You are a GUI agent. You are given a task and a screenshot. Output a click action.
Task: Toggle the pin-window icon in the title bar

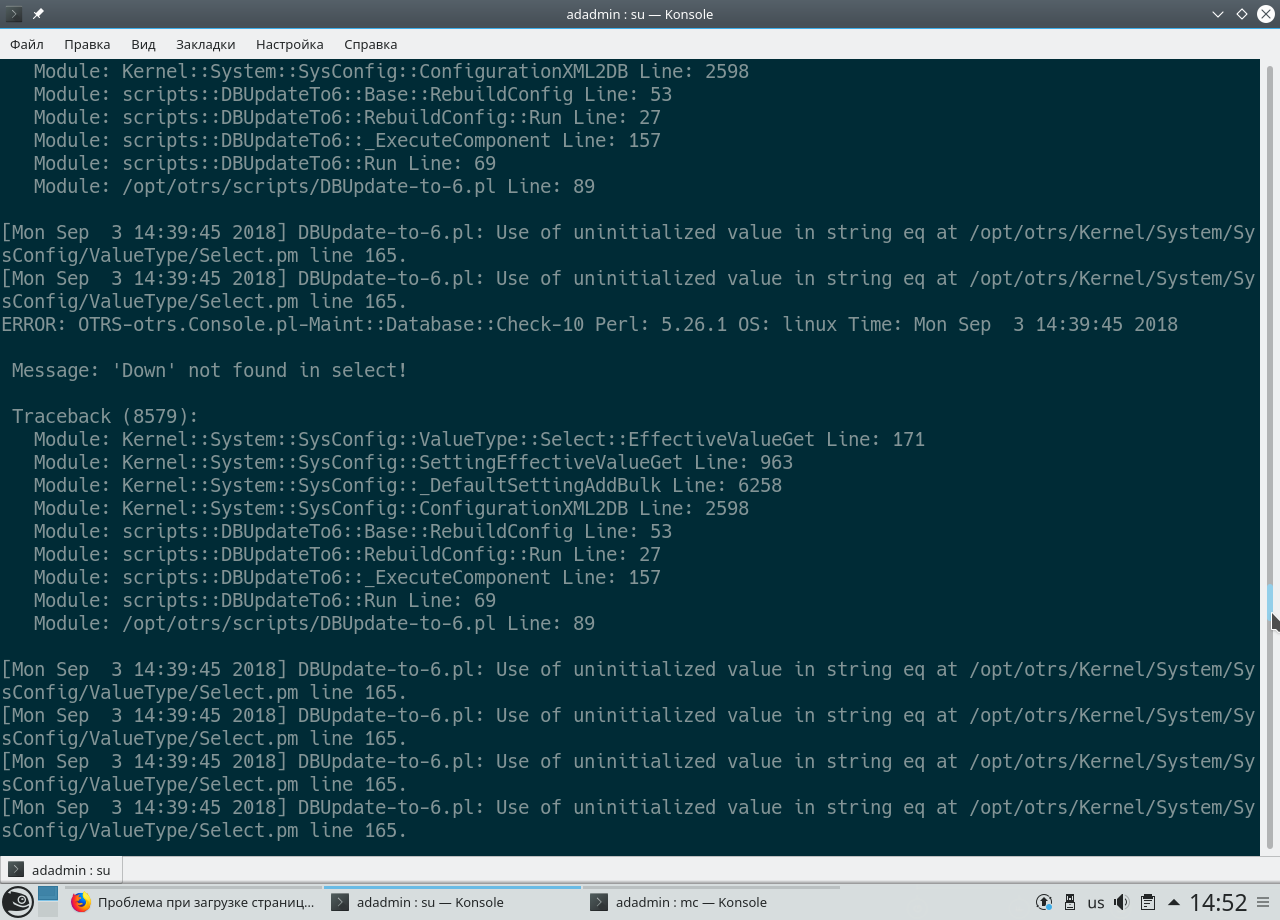(38, 14)
